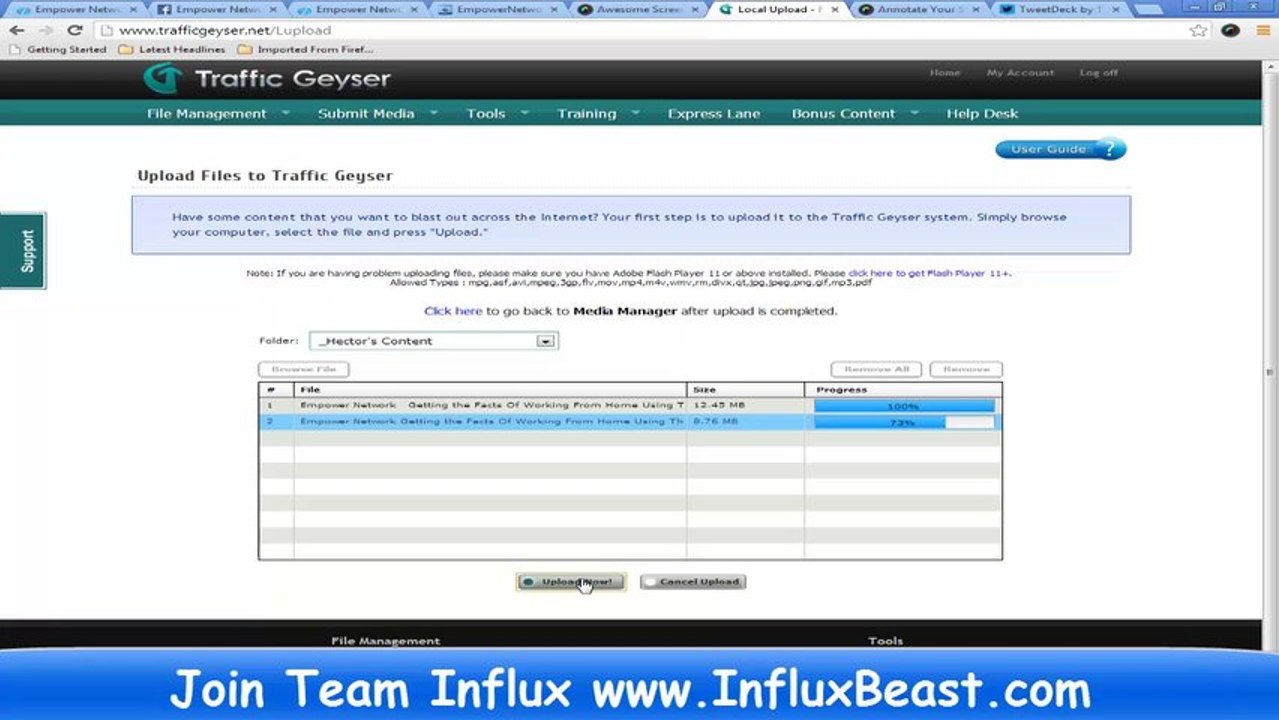Viewport: 1279px width, 720px height.
Task: Expand the Training menu
Action: pos(598,113)
